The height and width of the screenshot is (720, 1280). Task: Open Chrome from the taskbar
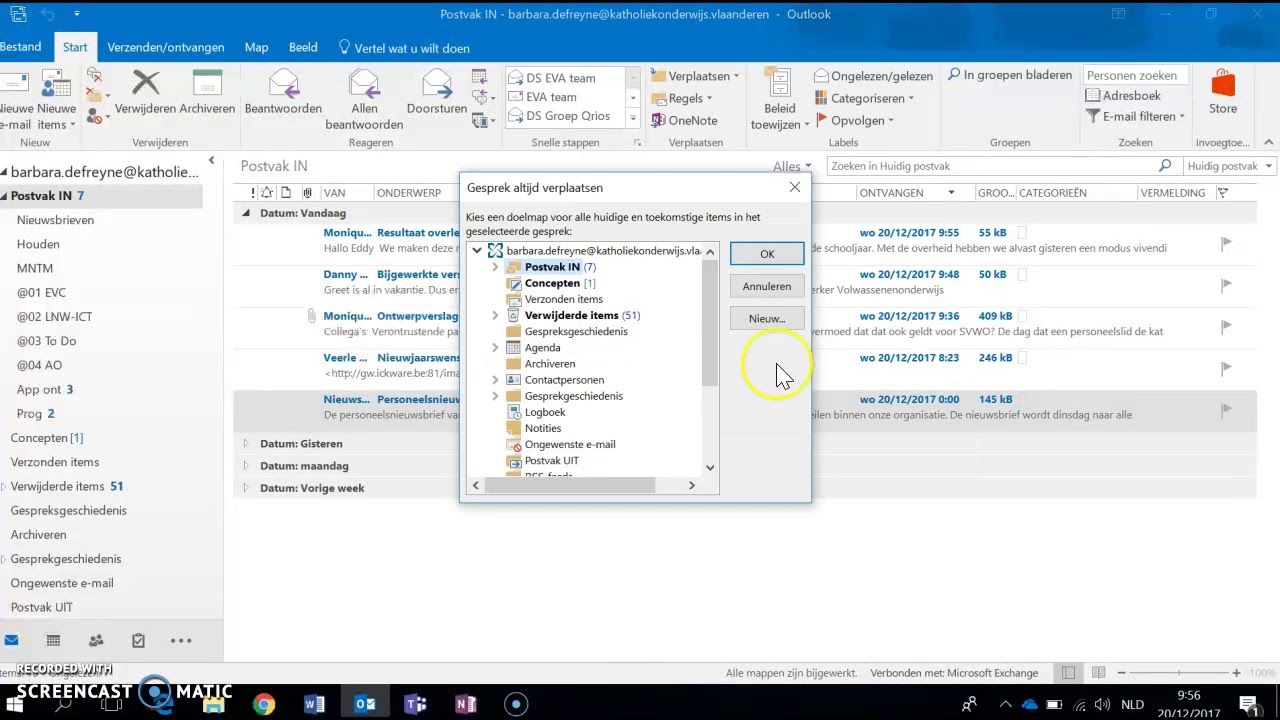(263, 704)
